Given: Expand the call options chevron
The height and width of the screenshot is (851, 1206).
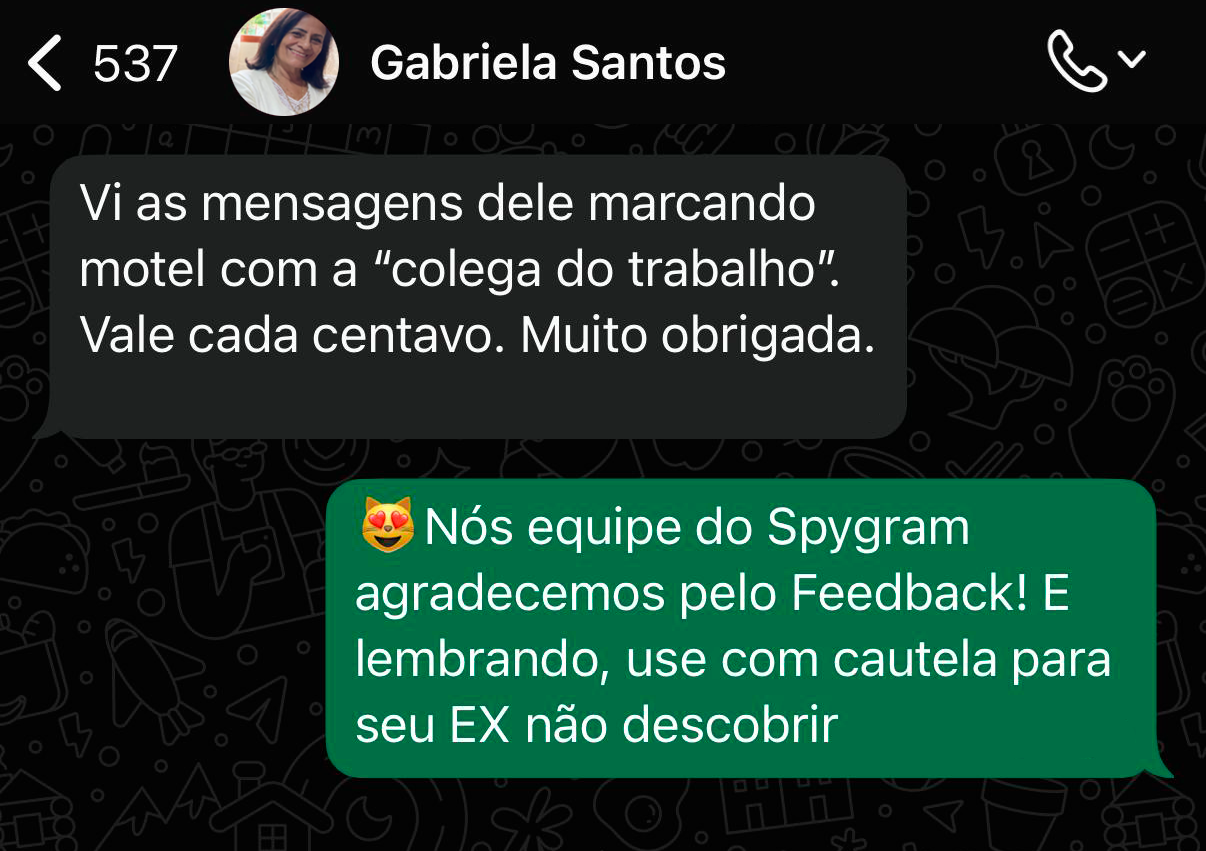Looking at the screenshot, I should pyautogui.click(x=1131, y=60).
